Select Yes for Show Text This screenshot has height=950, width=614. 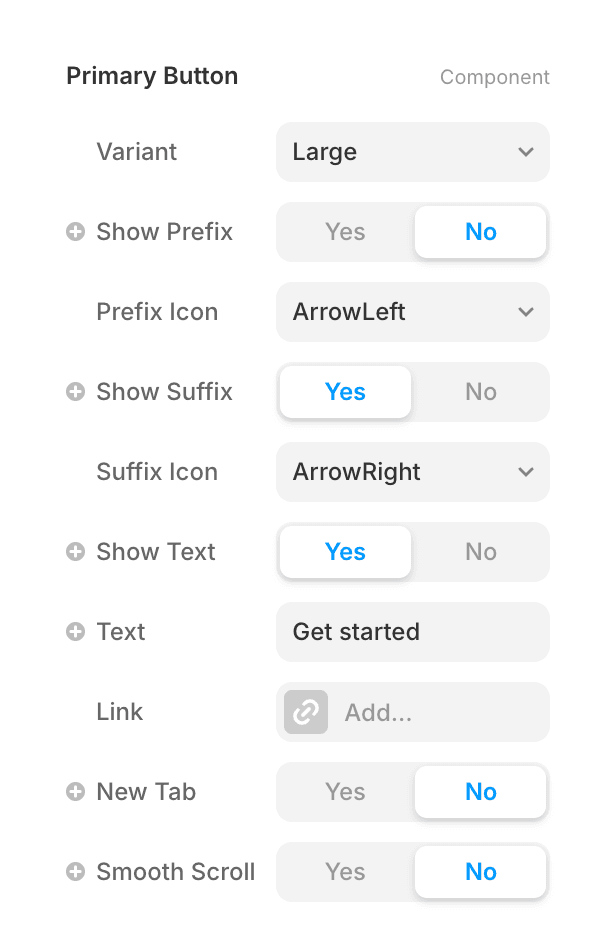coord(344,551)
